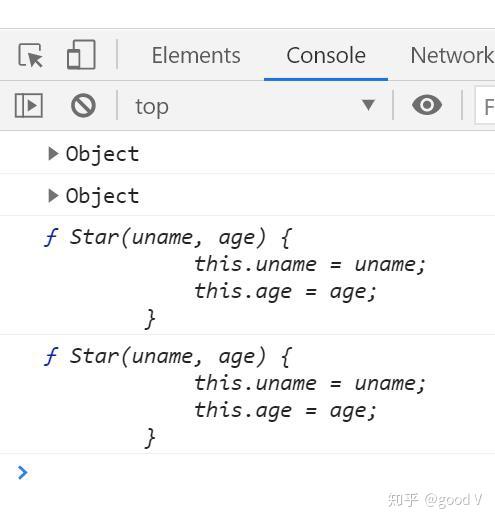This screenshot has width=495, height=523.
Task: Focus the console Filter field
Action: pos(485,106)
